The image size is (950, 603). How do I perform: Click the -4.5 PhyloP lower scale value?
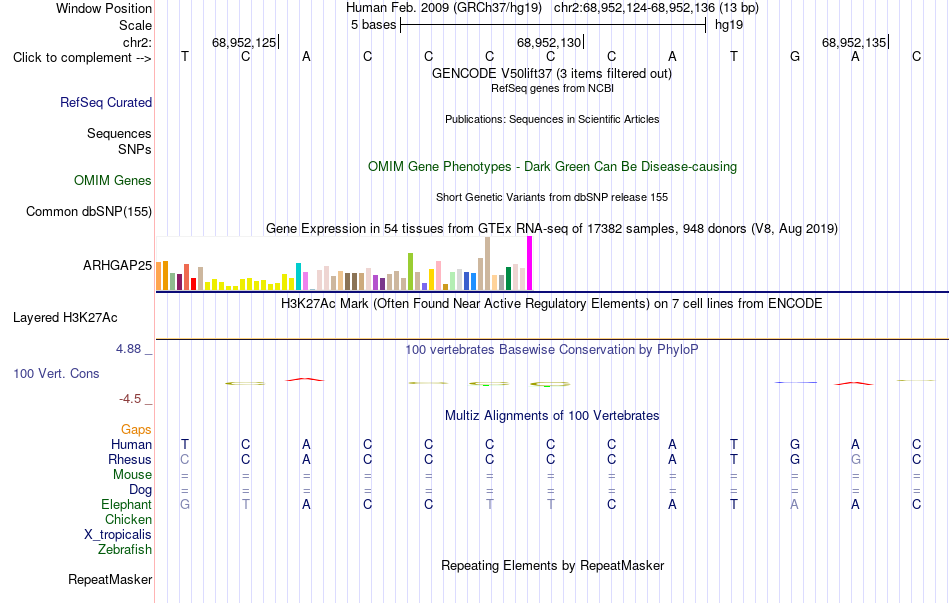click(x=130, y=399)
